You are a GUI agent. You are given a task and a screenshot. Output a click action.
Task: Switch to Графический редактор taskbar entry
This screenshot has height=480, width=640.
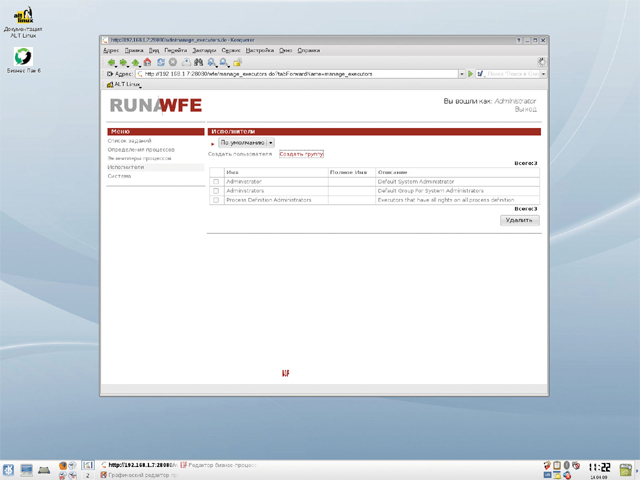[x=138, y=475]
